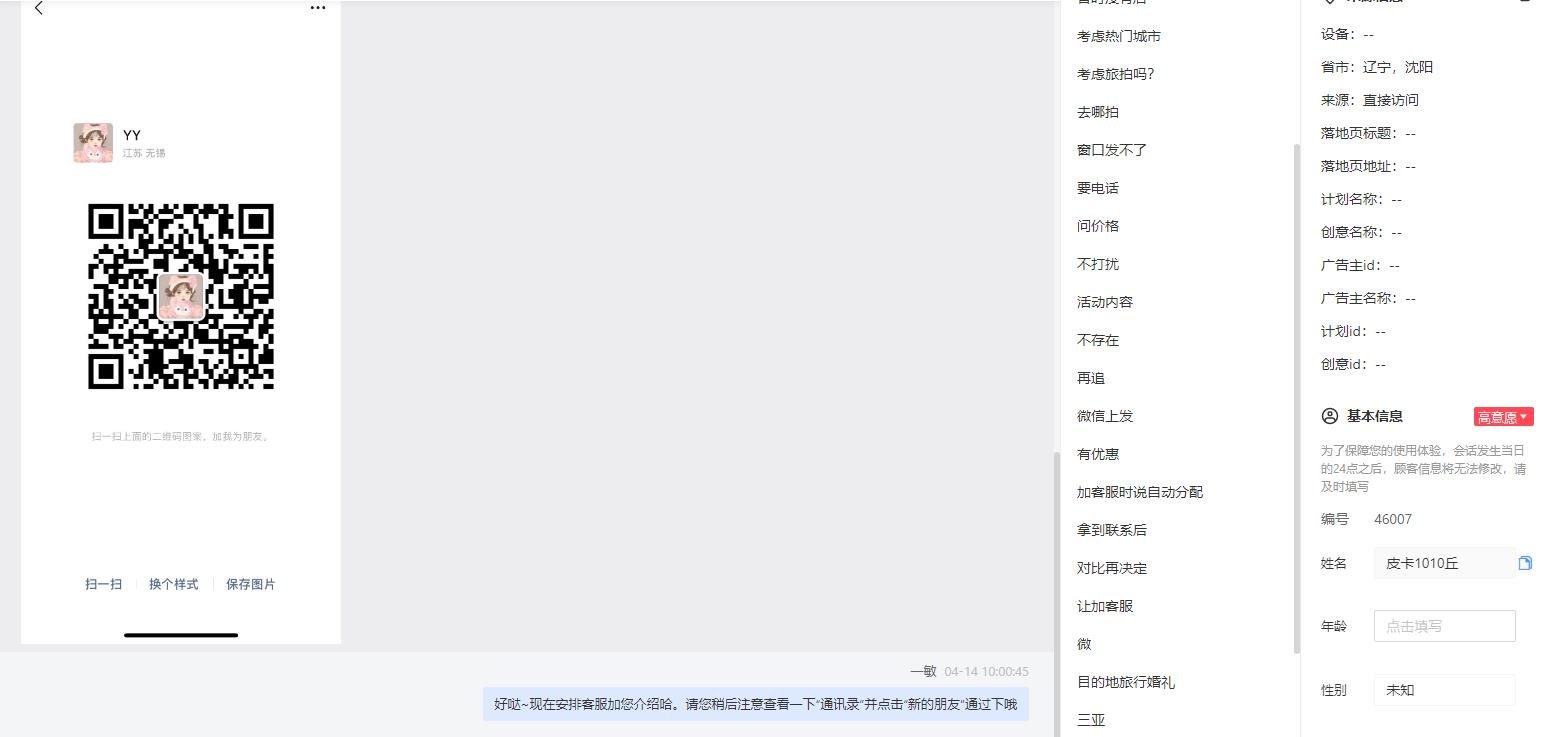Click the timestamp 04-14 10:00:45
The image size is (1553, 737).
(986, 672)
